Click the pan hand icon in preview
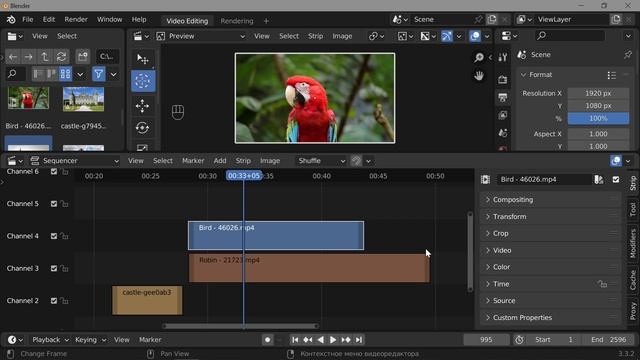 click(479, 76)
